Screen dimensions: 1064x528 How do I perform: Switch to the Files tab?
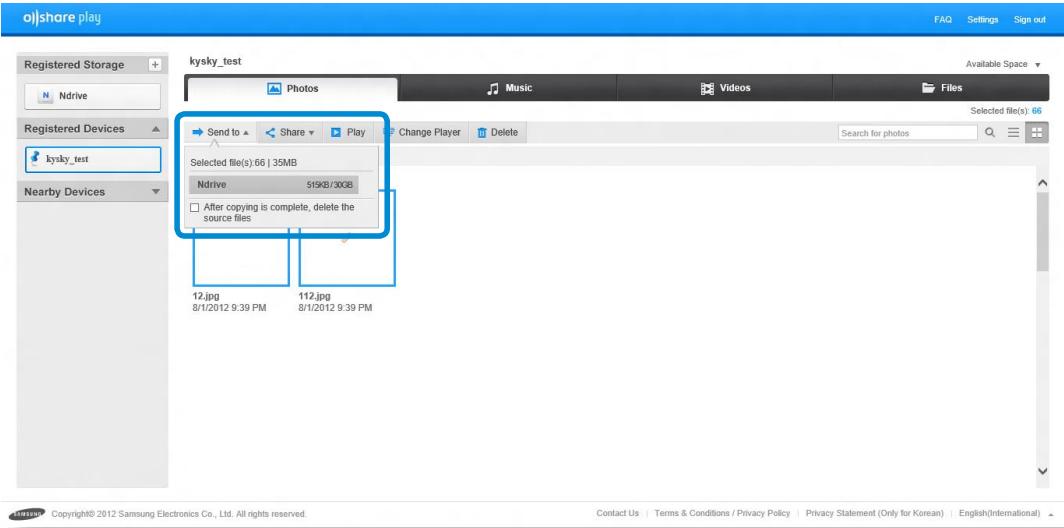tap(941, 88)
